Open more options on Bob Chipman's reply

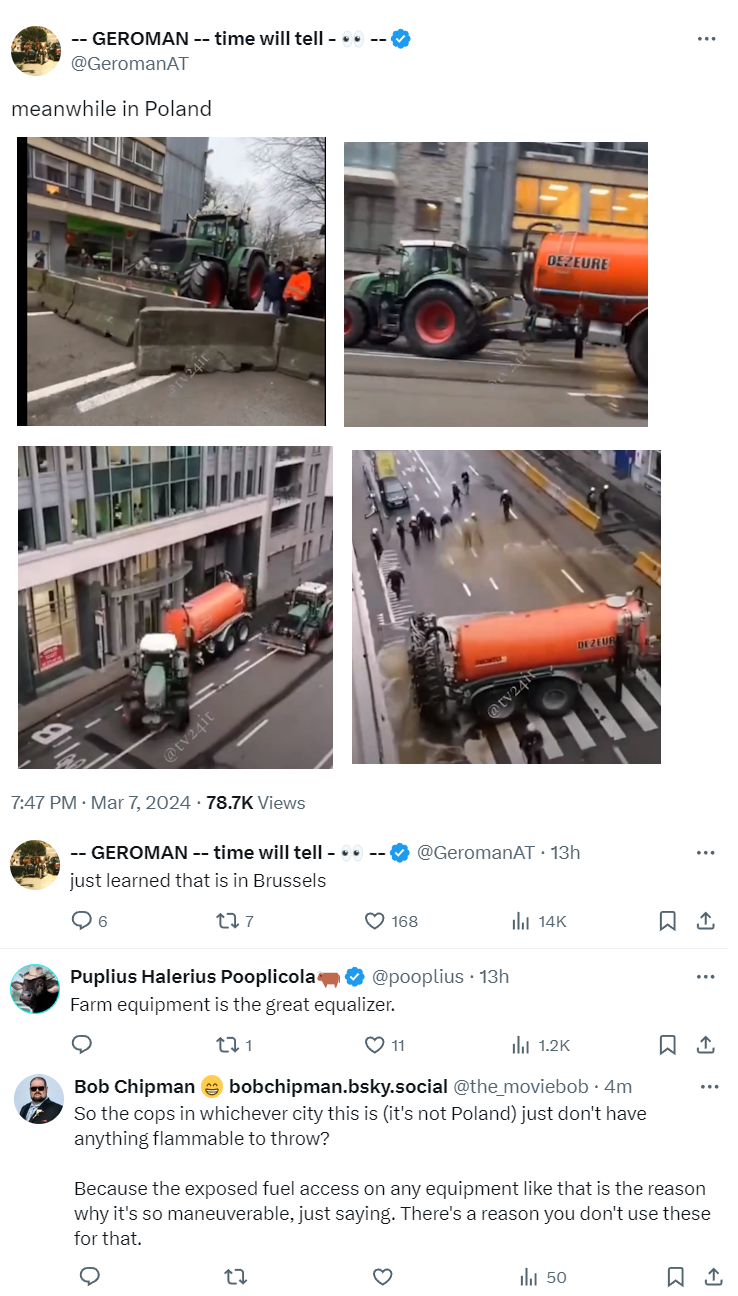point(710,1087)
